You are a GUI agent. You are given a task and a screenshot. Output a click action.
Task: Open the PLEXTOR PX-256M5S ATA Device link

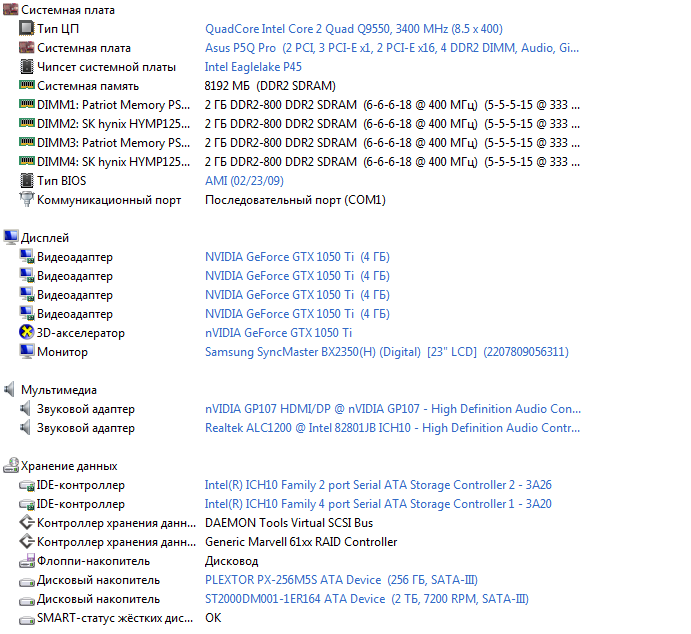tap(341, 579)
